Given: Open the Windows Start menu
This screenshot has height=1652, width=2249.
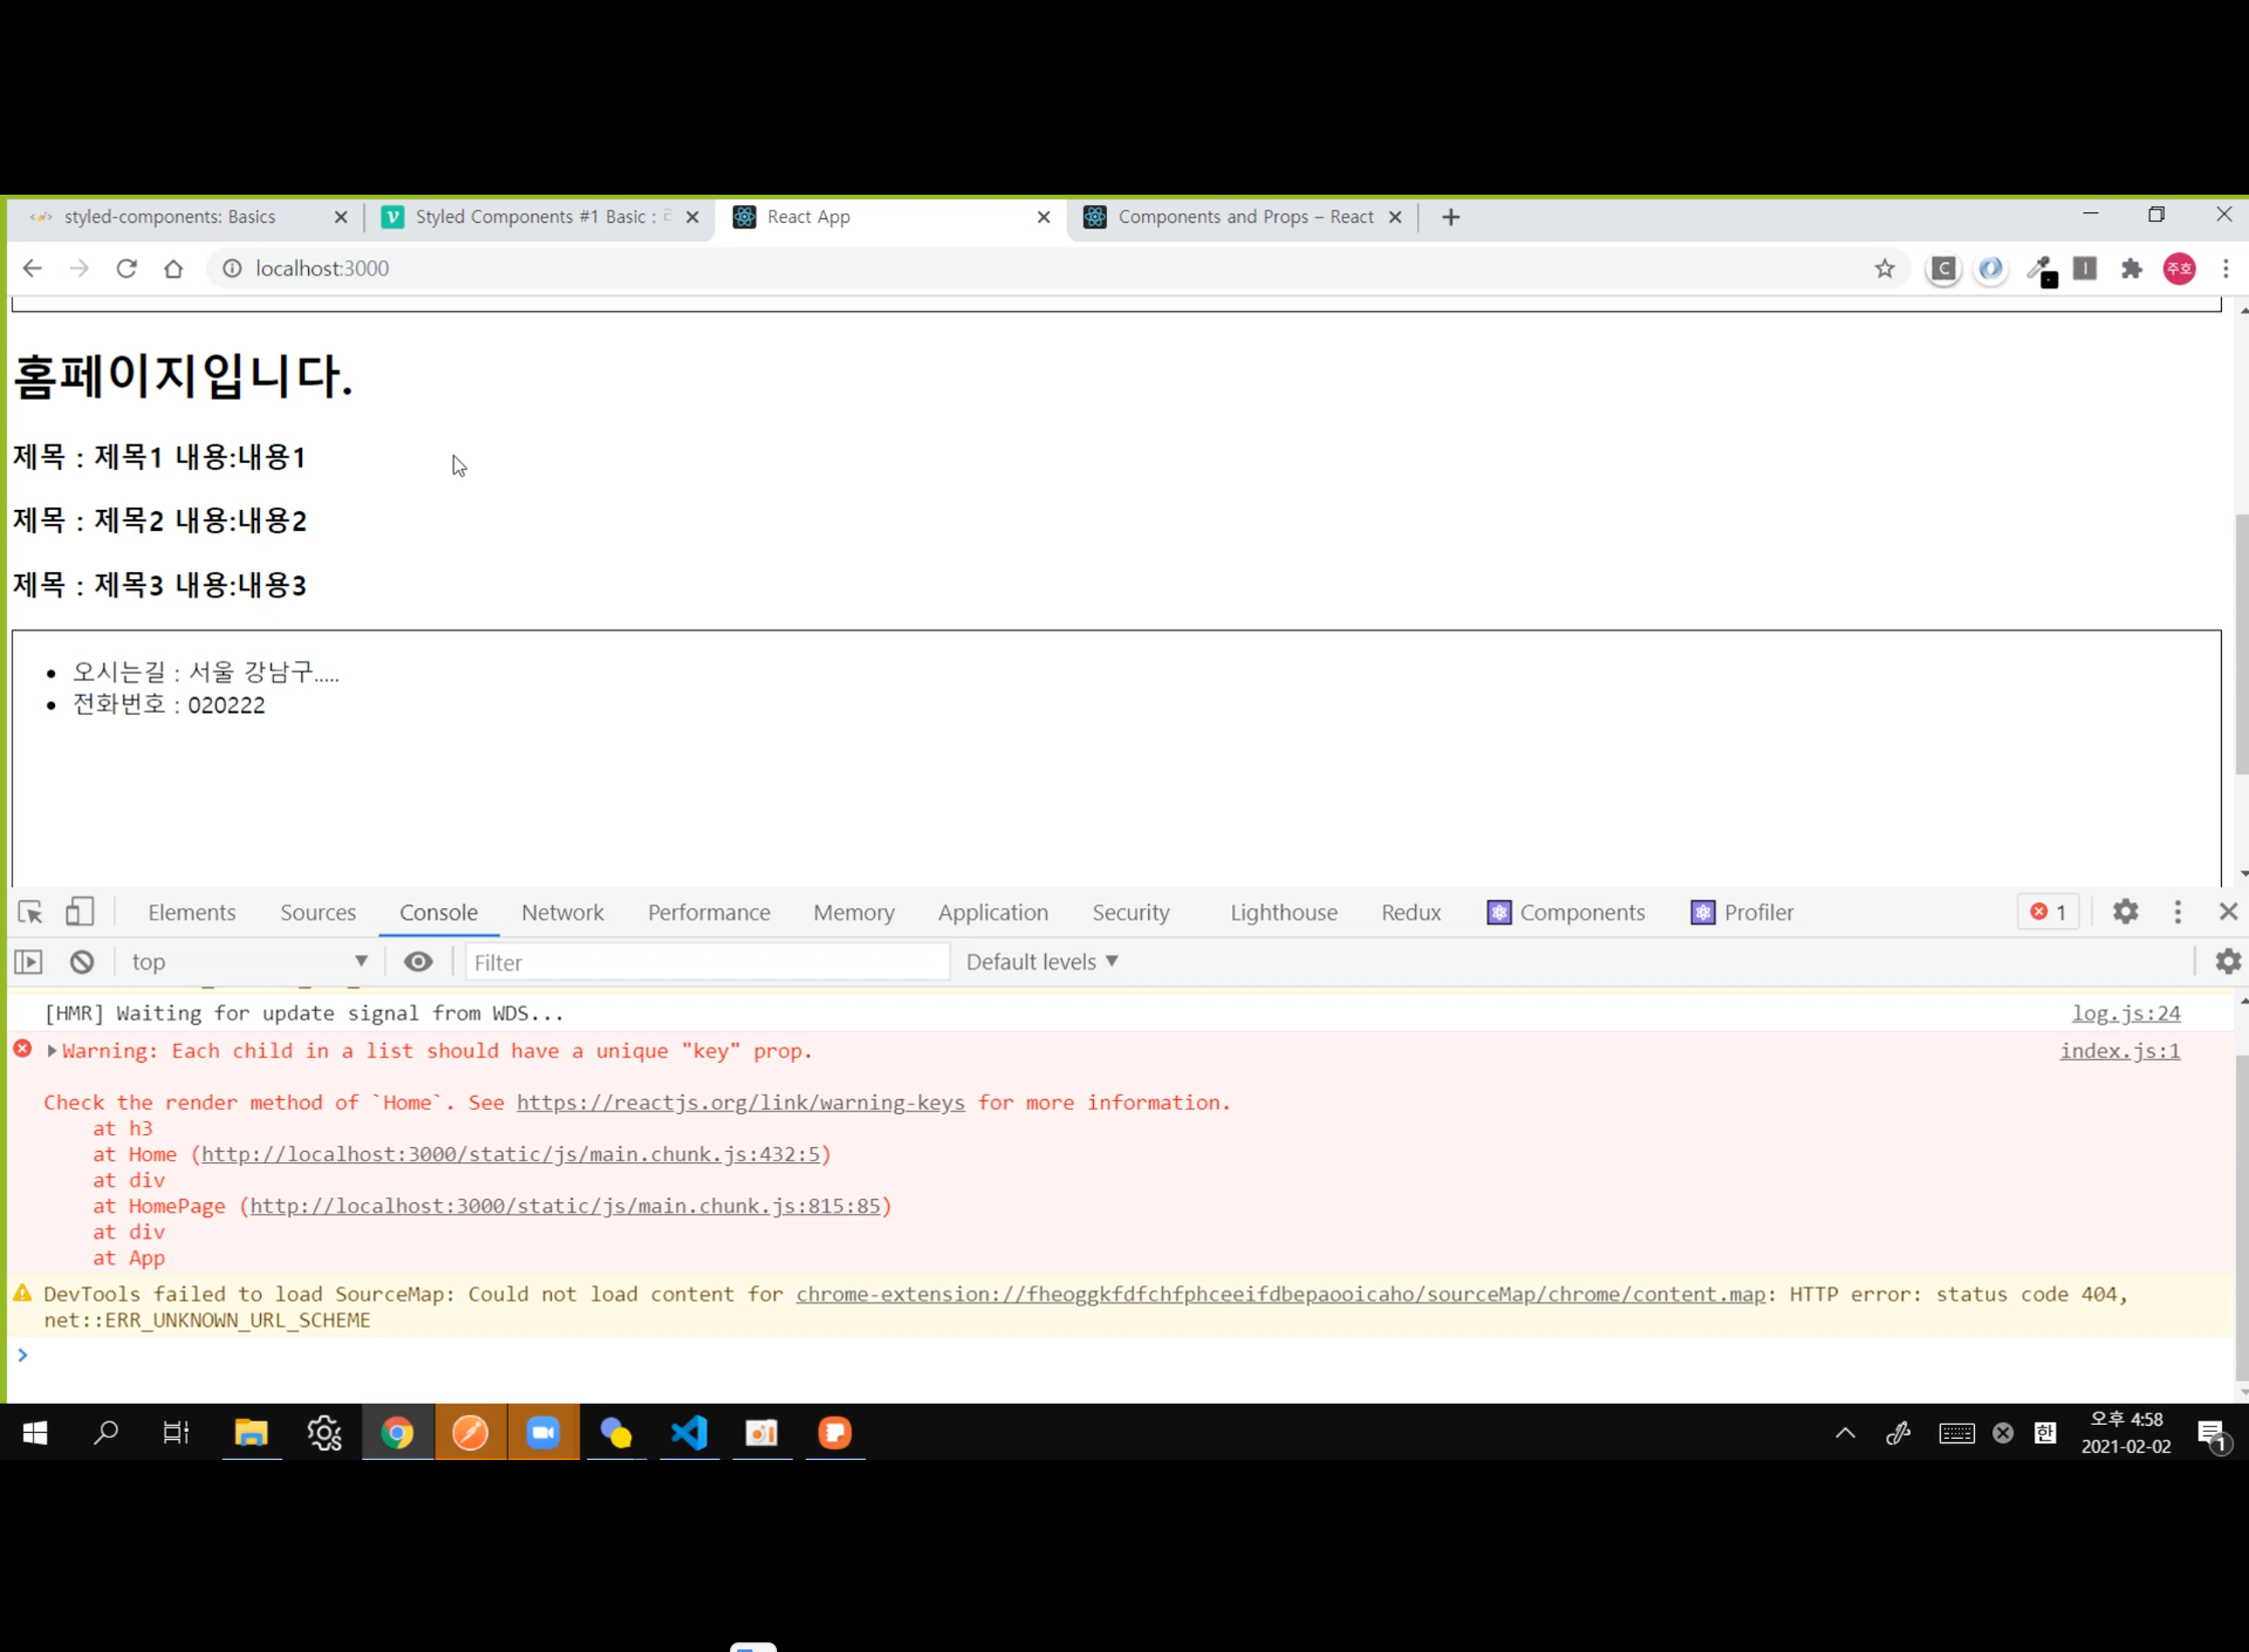Looking at the screenshot, I should pos(35,1433).
